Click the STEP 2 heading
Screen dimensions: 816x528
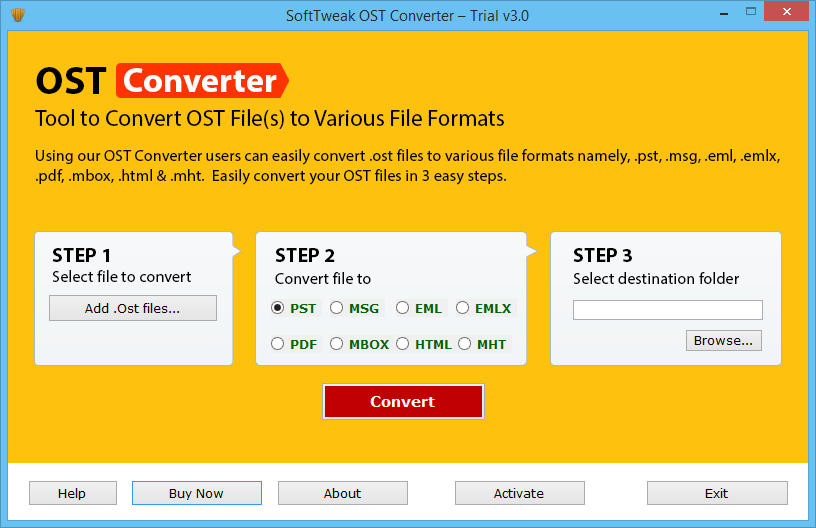305,255
